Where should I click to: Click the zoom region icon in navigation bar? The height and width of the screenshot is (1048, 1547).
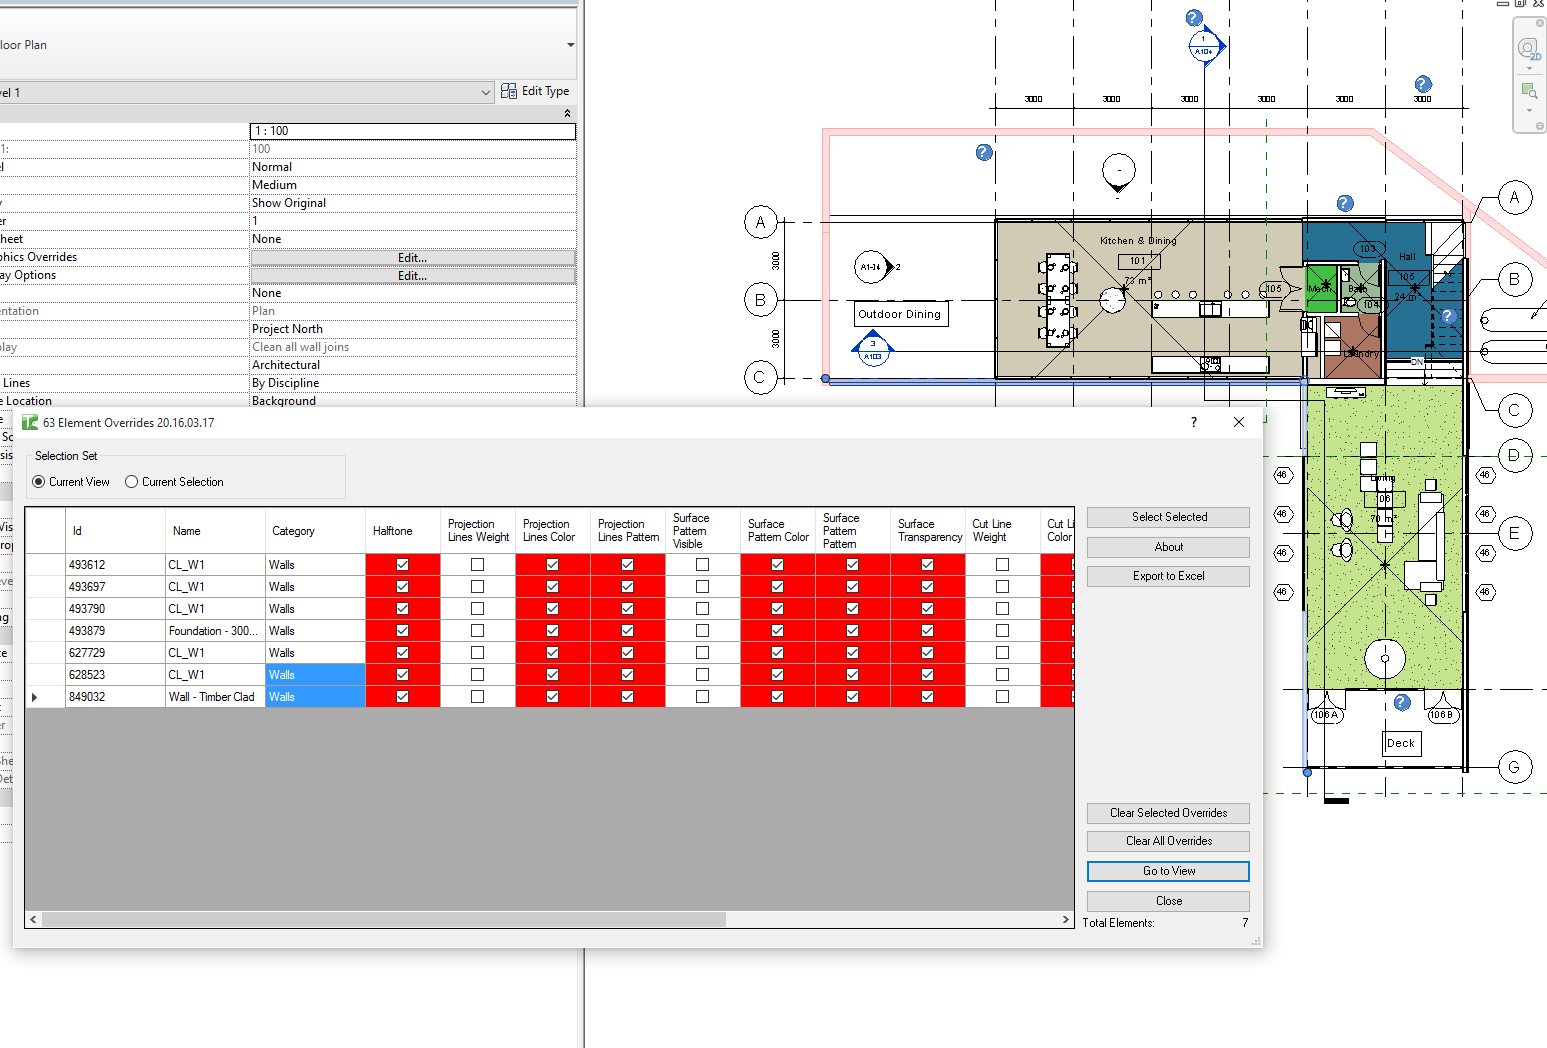1528,91
